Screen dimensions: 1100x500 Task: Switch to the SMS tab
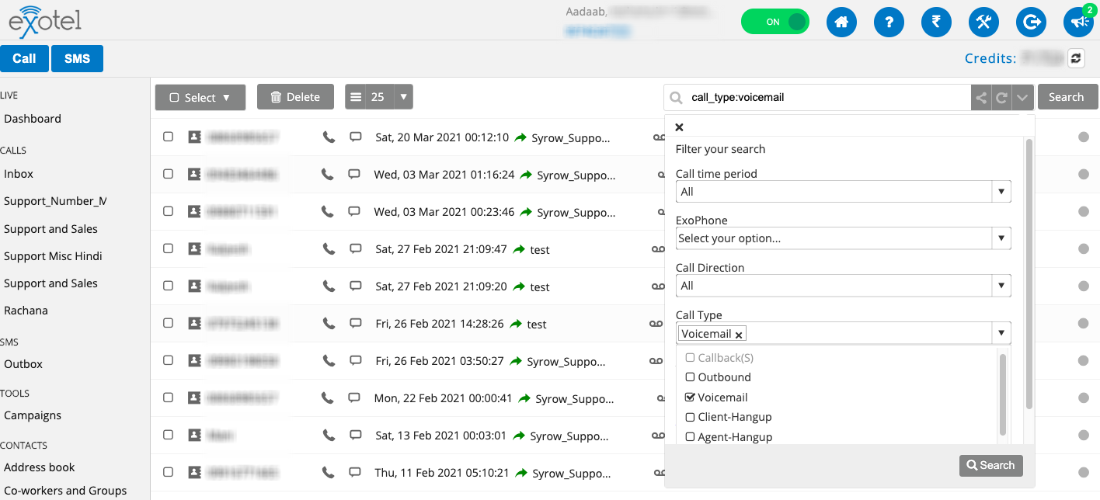click(77, 59)
